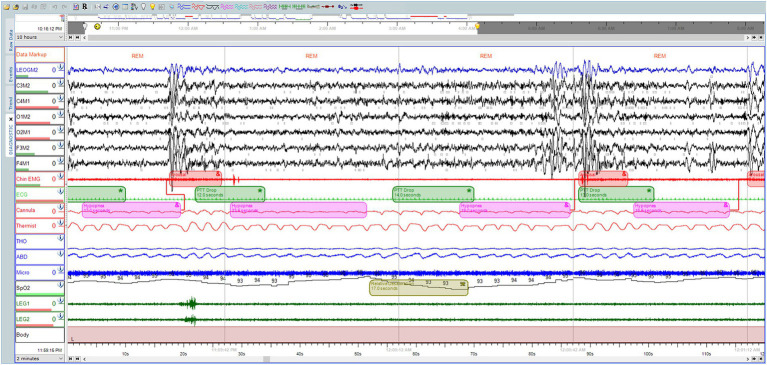Select the magenta waveform montage icon
The image size is (767, 365).
(x=227, y=7)
